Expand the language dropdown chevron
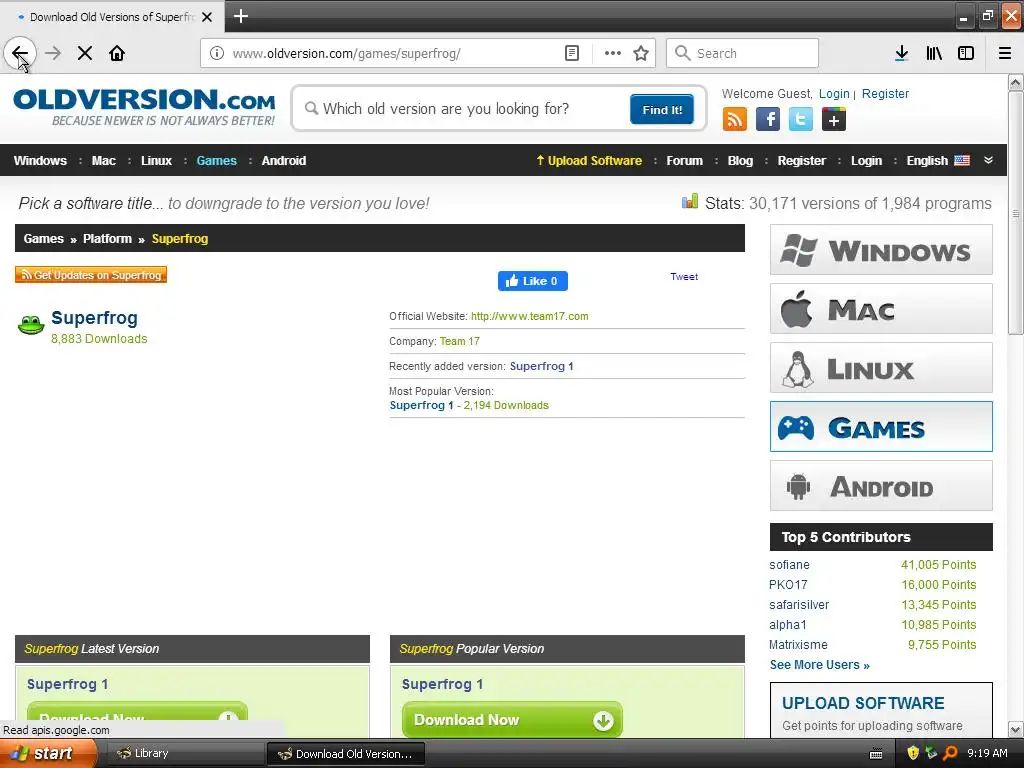Screen dimensions: 1024x768 (x=988, y=161)
